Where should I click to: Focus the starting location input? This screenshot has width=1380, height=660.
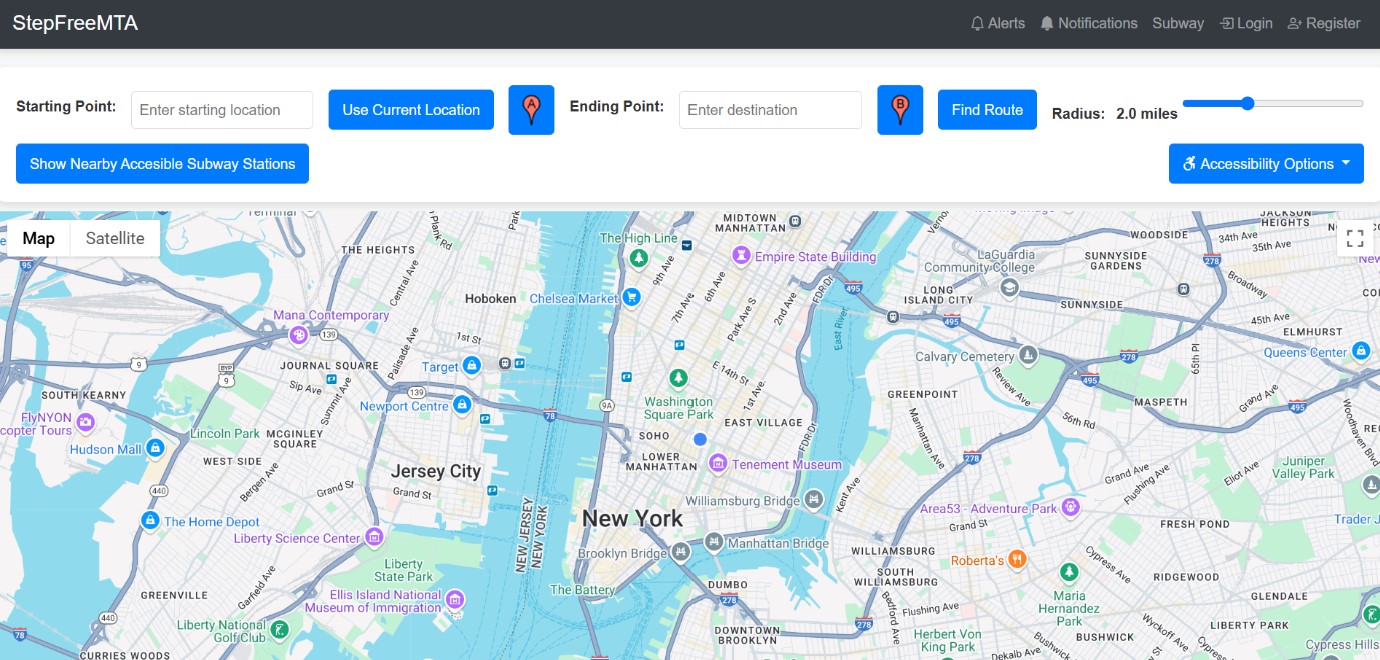pos(222,110)
